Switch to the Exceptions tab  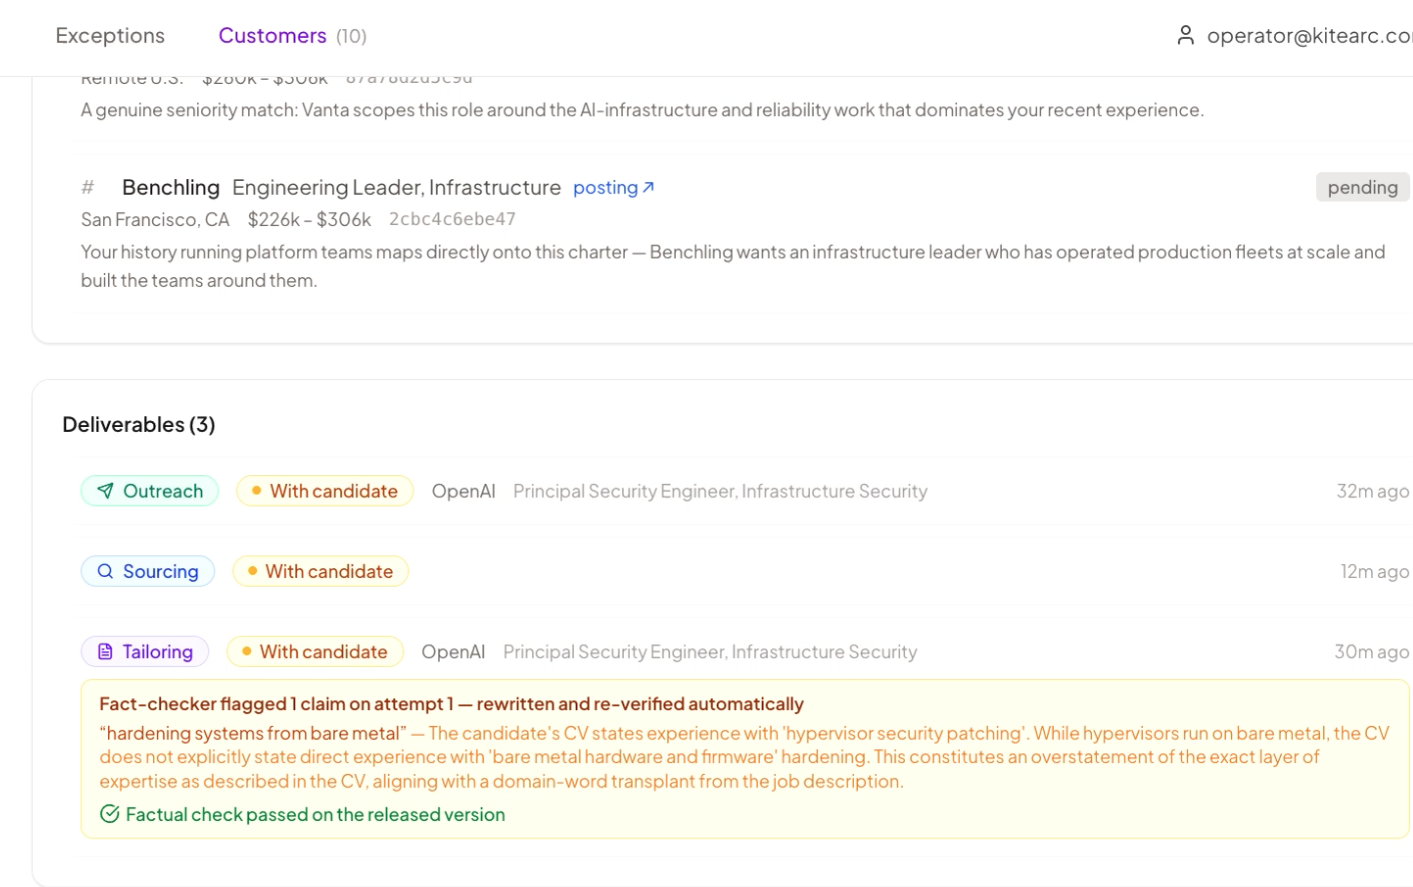(x=110, y=36)
